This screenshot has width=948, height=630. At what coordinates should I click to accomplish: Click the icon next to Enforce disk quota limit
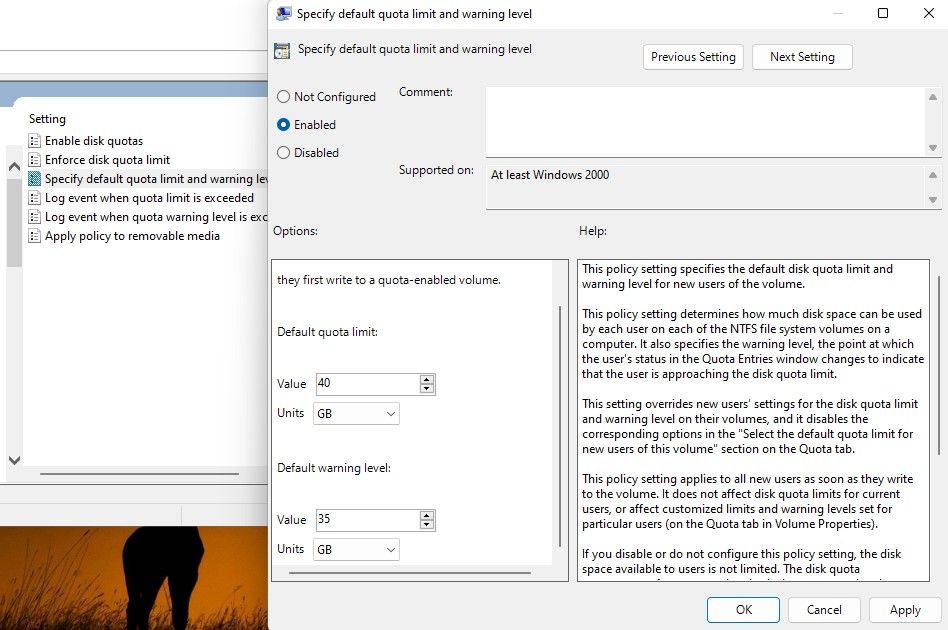tap(35, 160)
